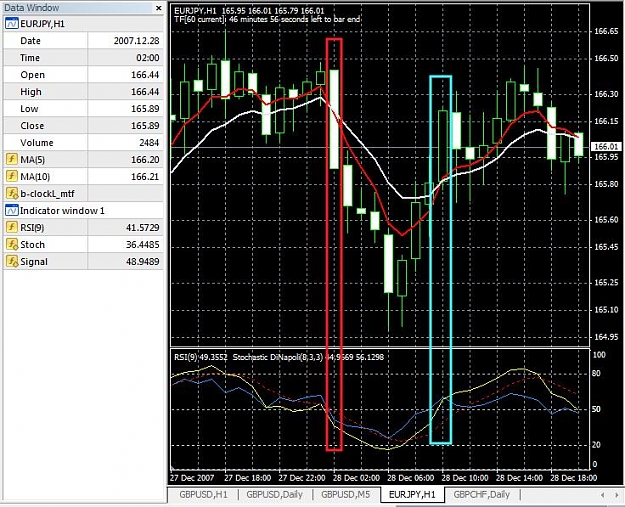Click the RSI(9) value 41.5729
The width and height of the screenshot is (625, 507).
142,228
